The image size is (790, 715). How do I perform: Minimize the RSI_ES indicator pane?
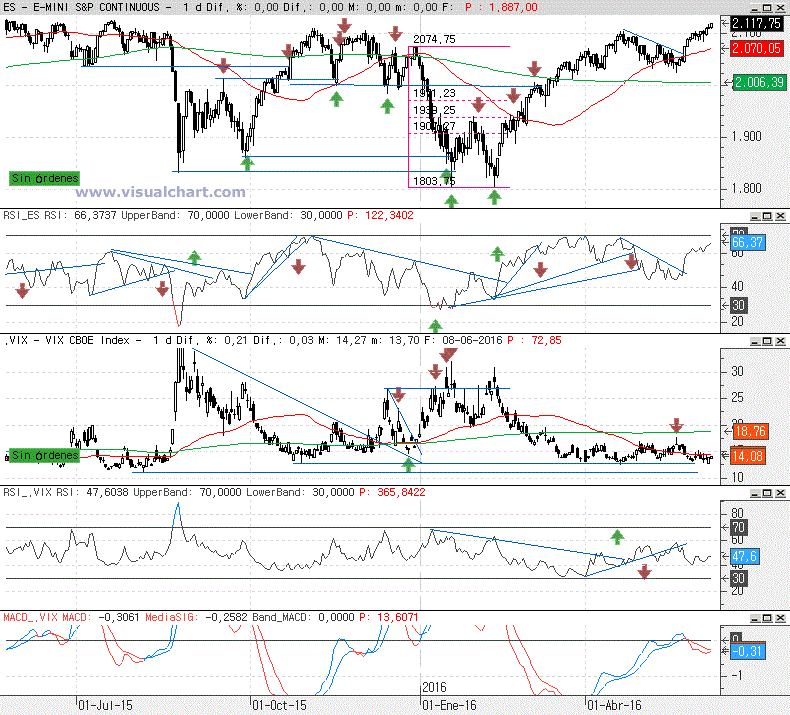click(754, 216)
